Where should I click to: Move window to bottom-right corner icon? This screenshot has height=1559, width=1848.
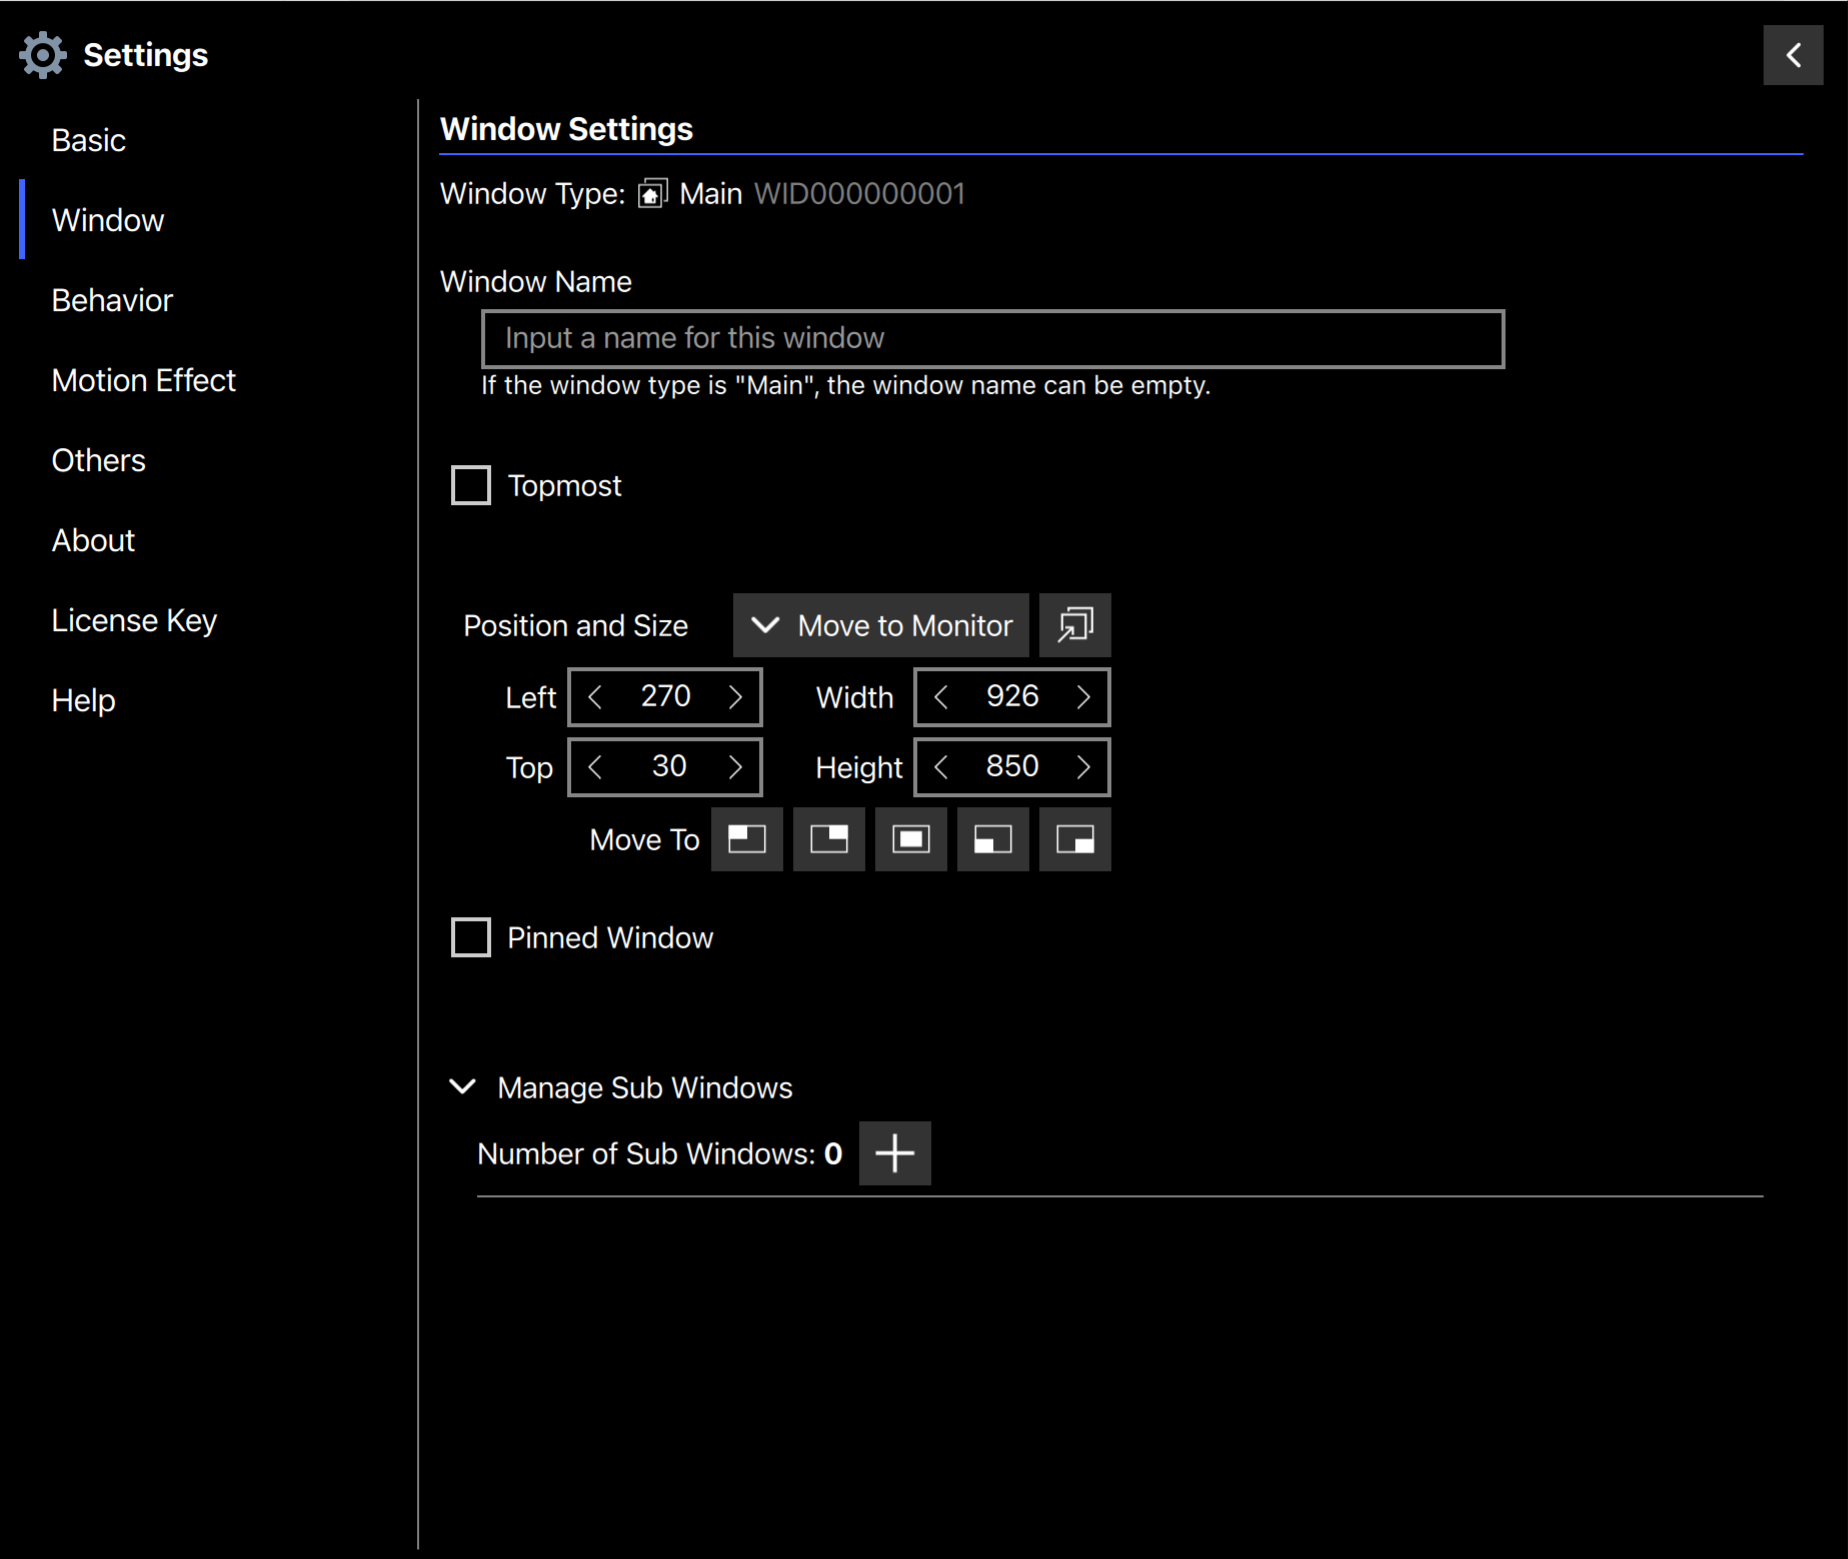[1074, 839]
